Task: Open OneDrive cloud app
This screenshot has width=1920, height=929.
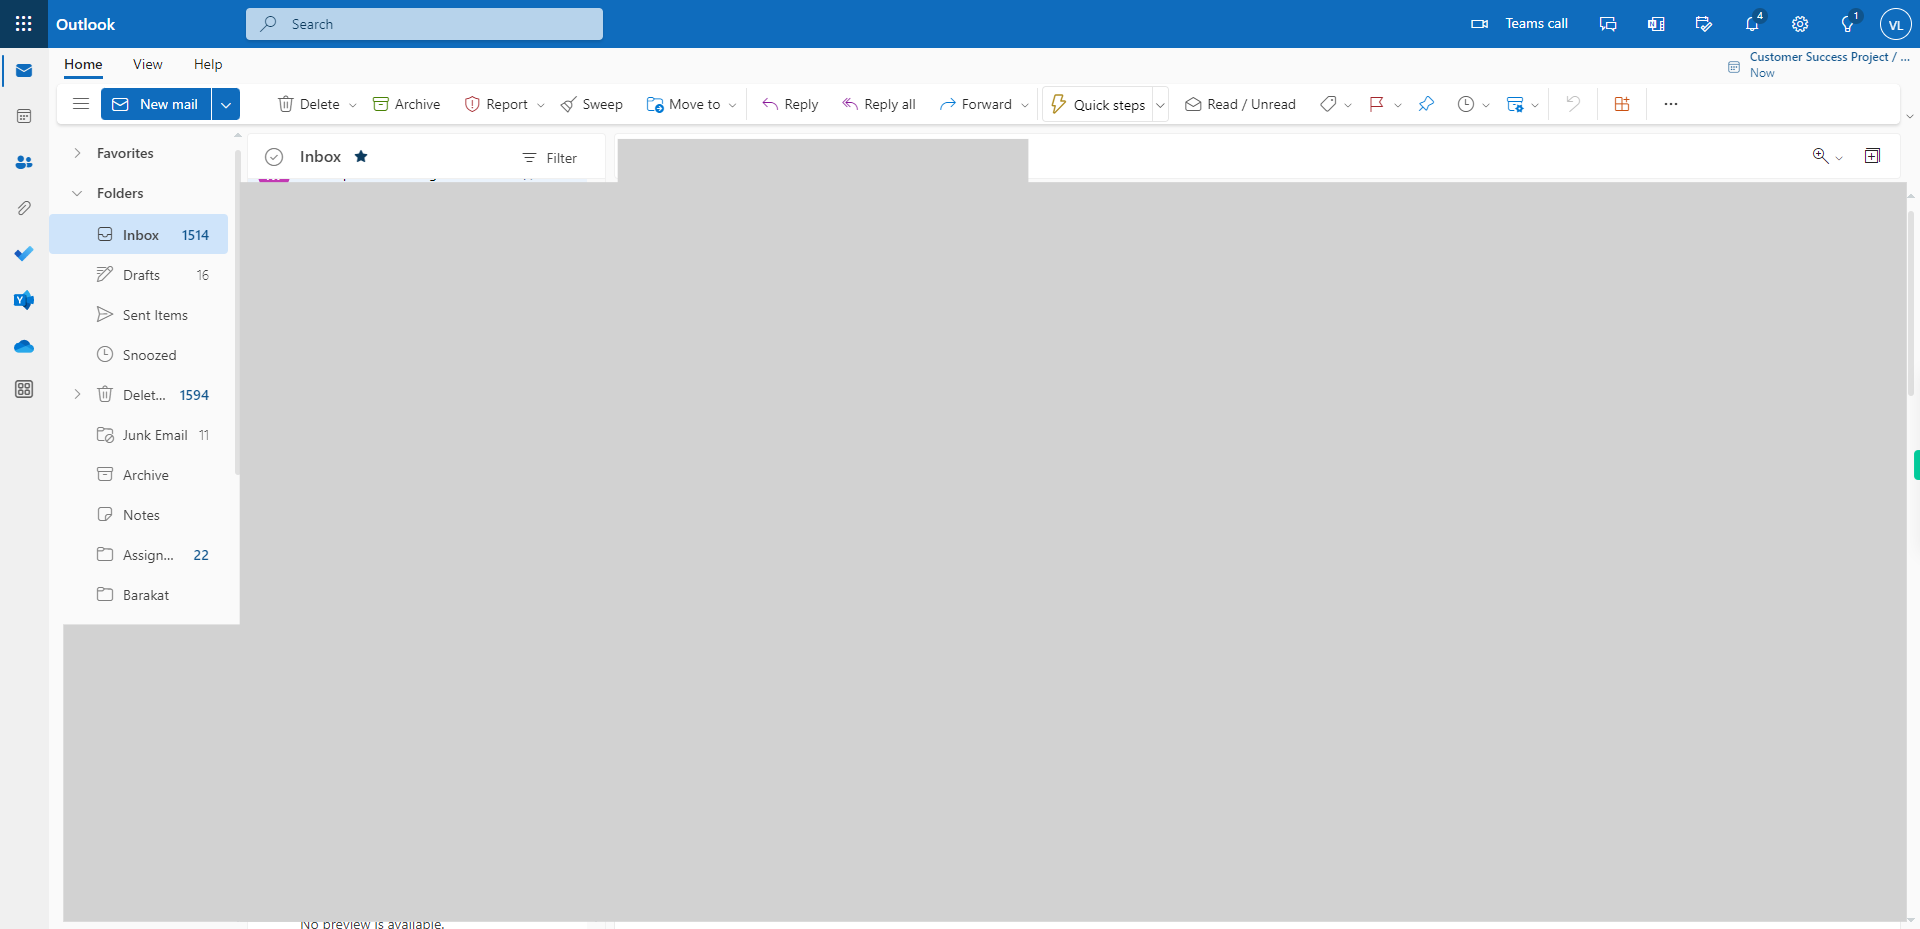Action: tap(24, 346)
